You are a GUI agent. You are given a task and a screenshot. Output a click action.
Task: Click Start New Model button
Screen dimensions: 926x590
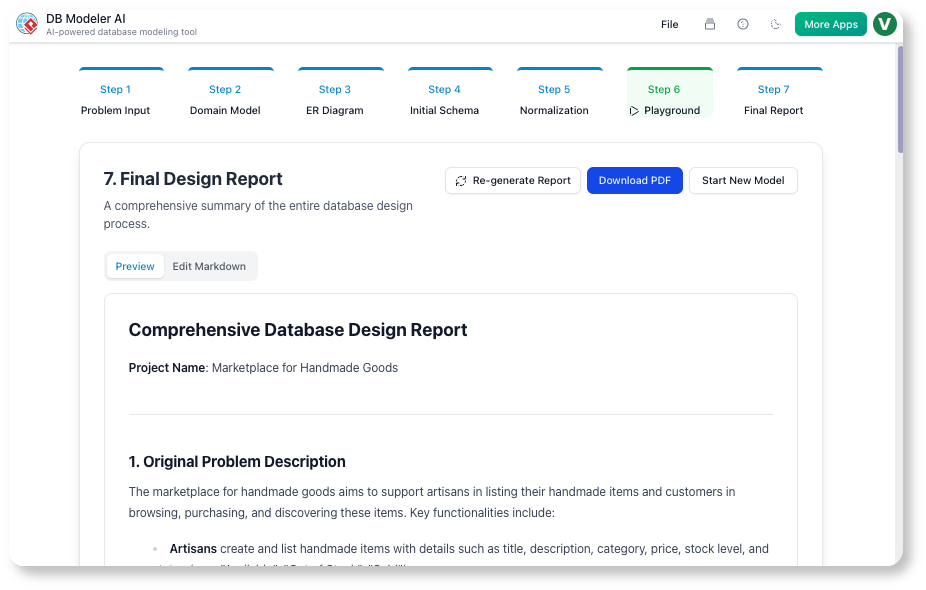743,181
